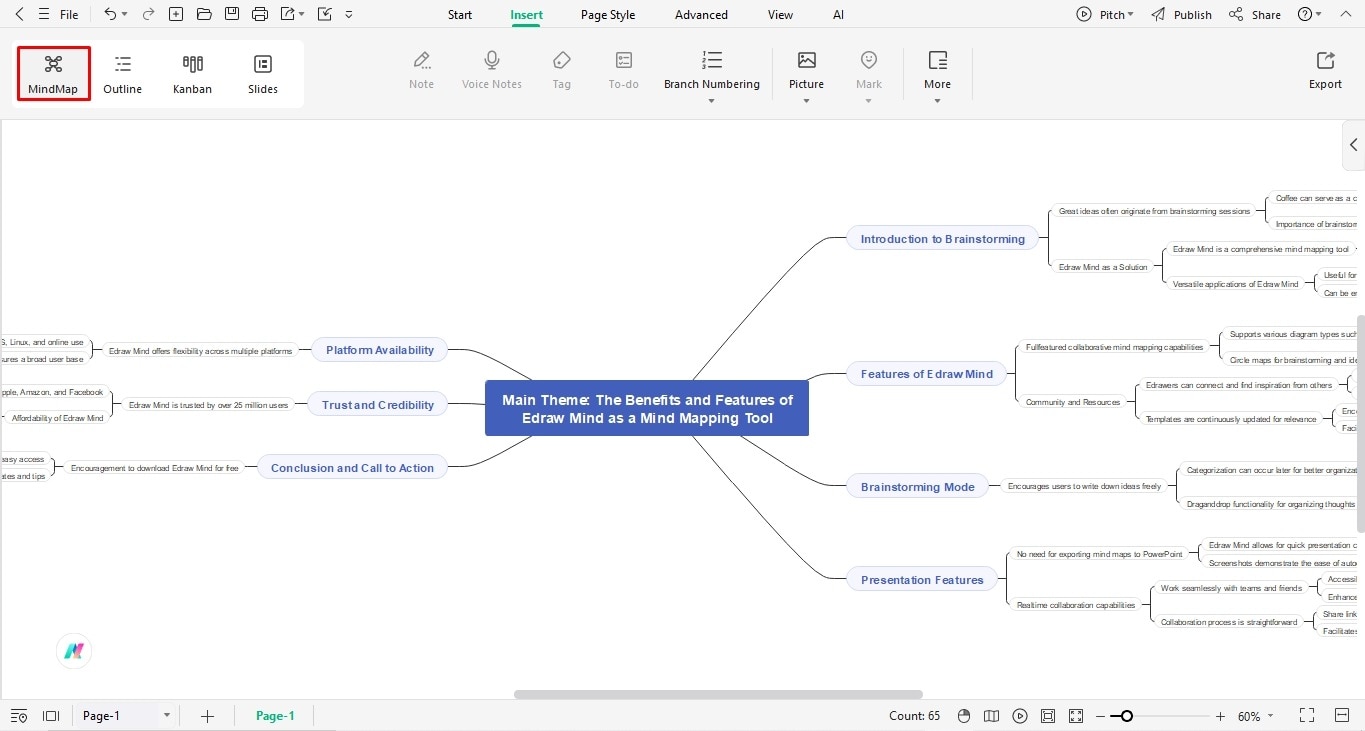Expand the right side panel arrow
Image resolution: width=1365 pixels, height=731 pixels.
1353,145
